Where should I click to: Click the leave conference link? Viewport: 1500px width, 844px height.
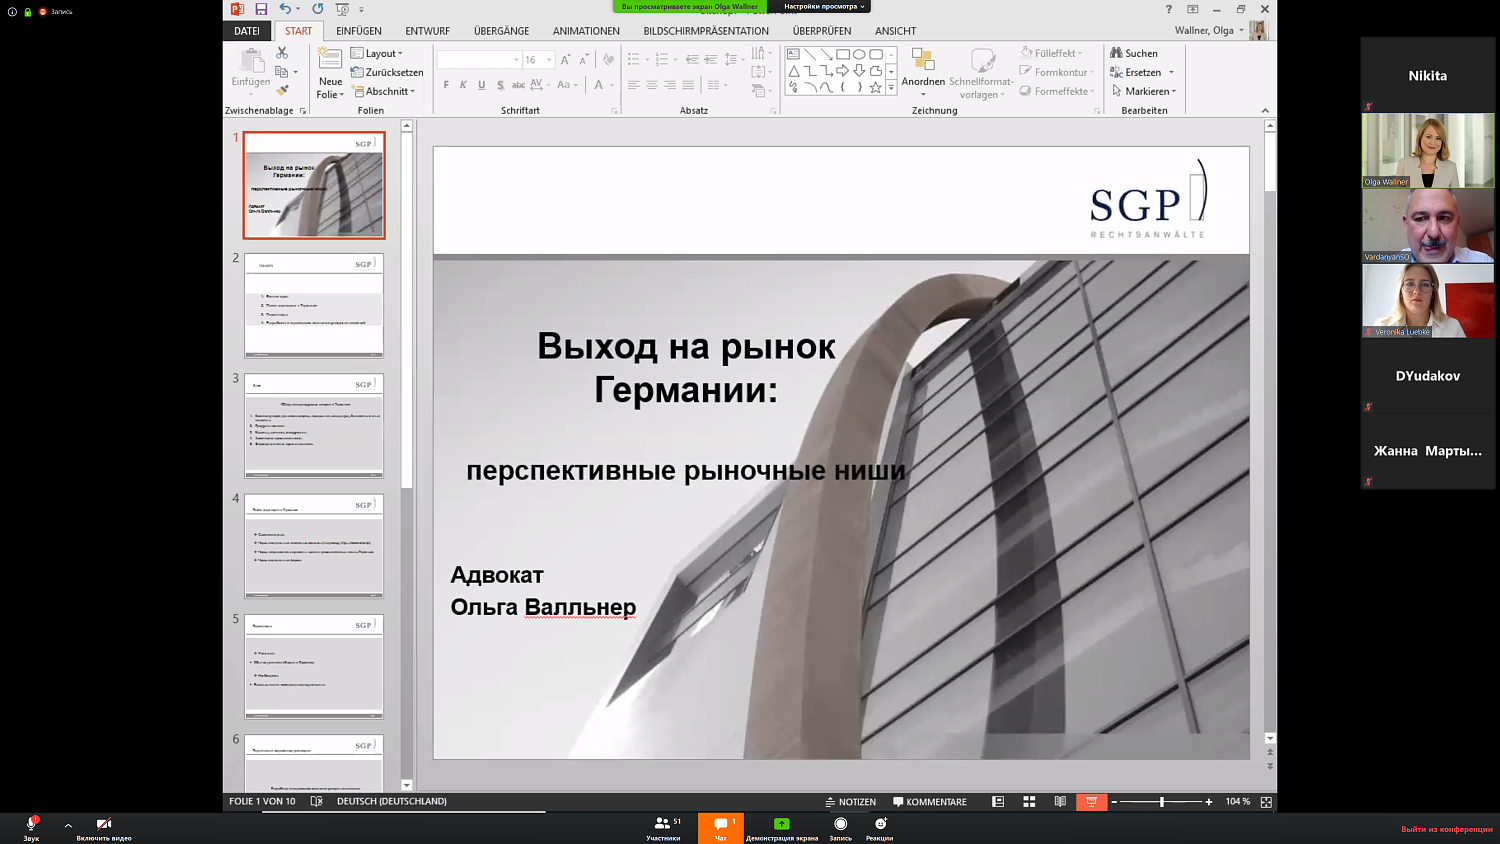point(1446,829)
